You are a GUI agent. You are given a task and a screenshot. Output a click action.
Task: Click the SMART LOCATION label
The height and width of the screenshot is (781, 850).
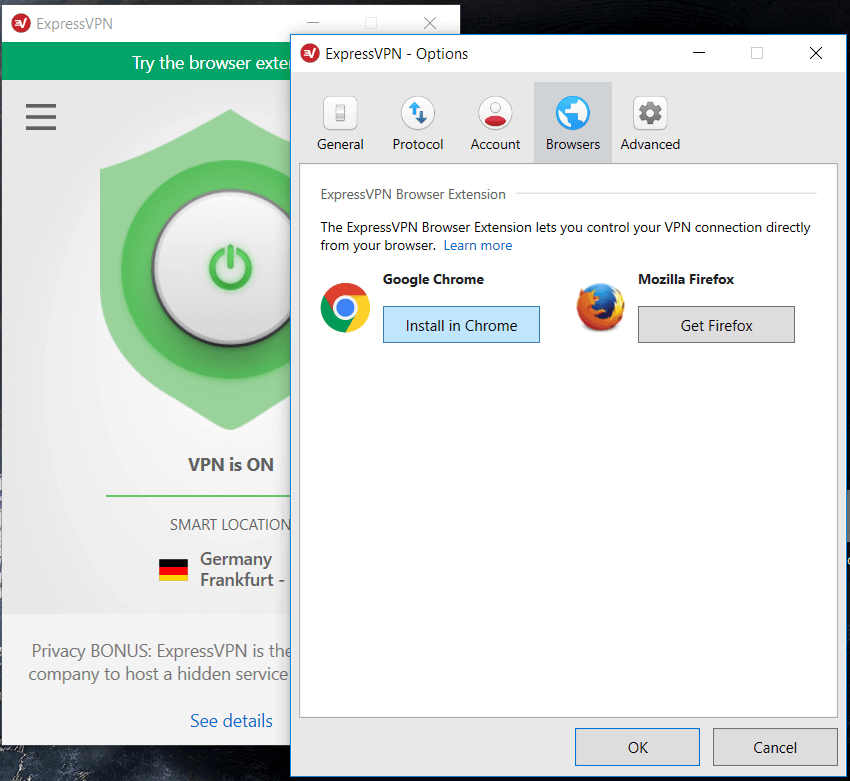[230, 525]
